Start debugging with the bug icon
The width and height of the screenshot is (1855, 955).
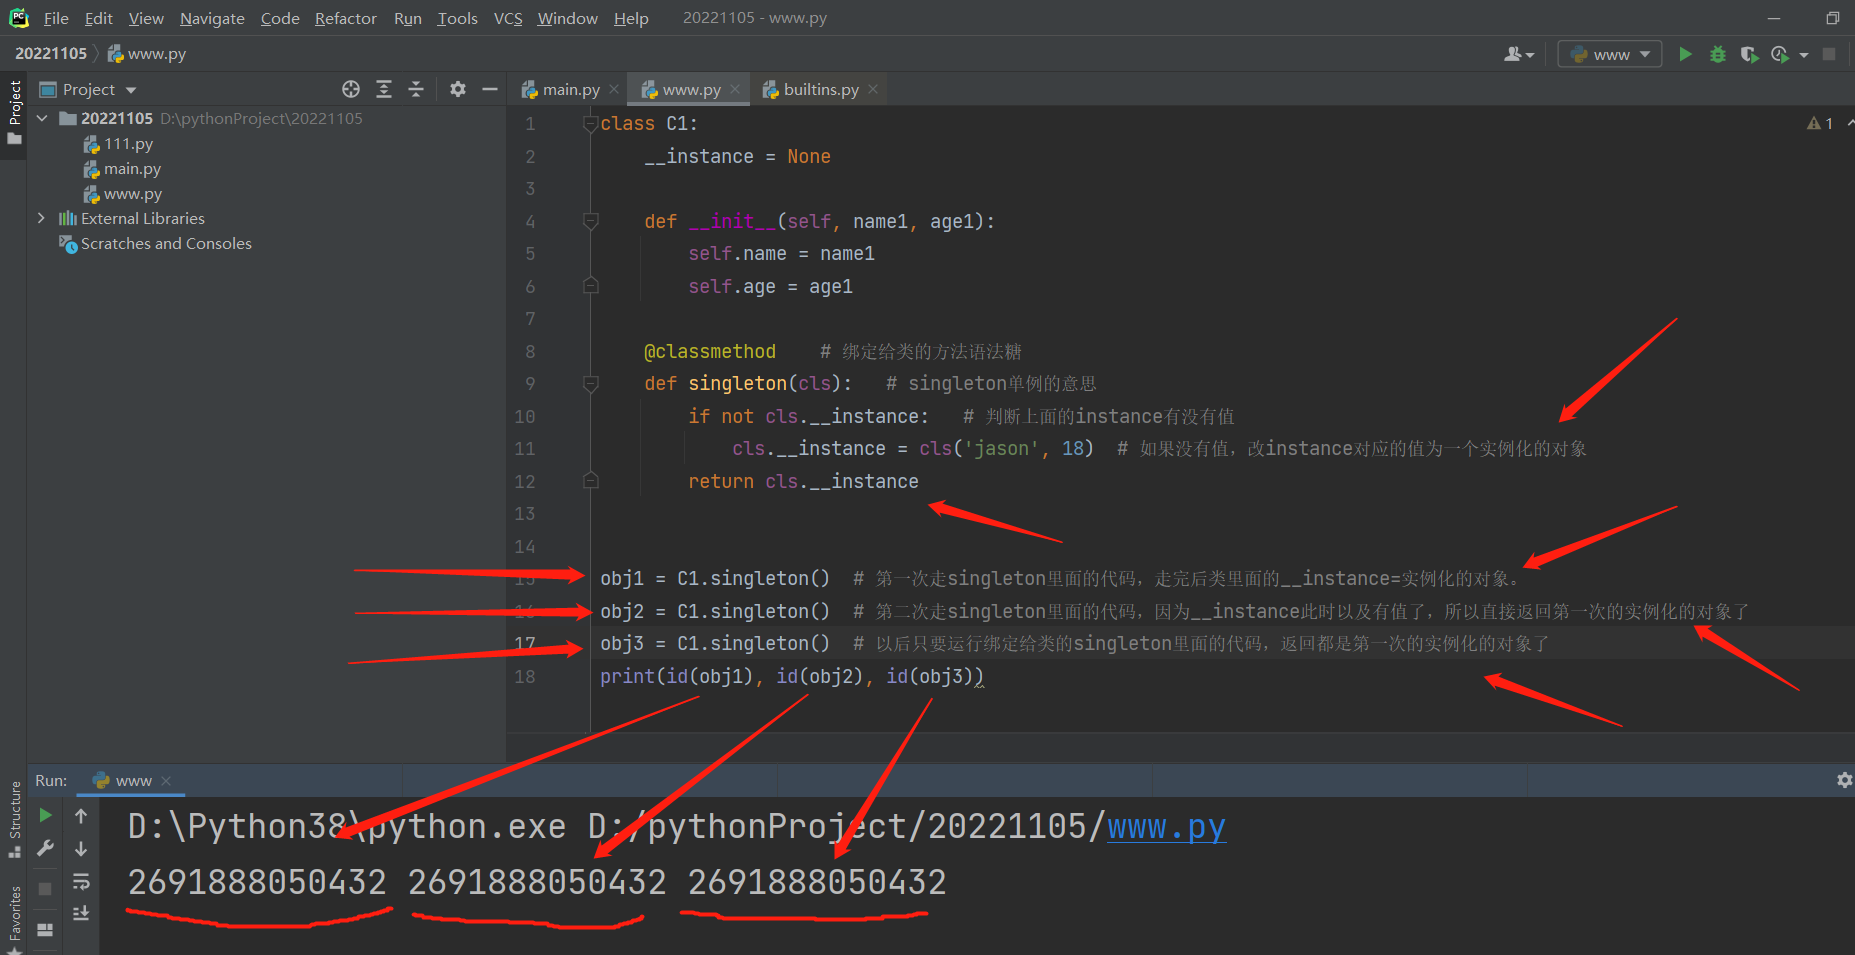[1718, 54]
